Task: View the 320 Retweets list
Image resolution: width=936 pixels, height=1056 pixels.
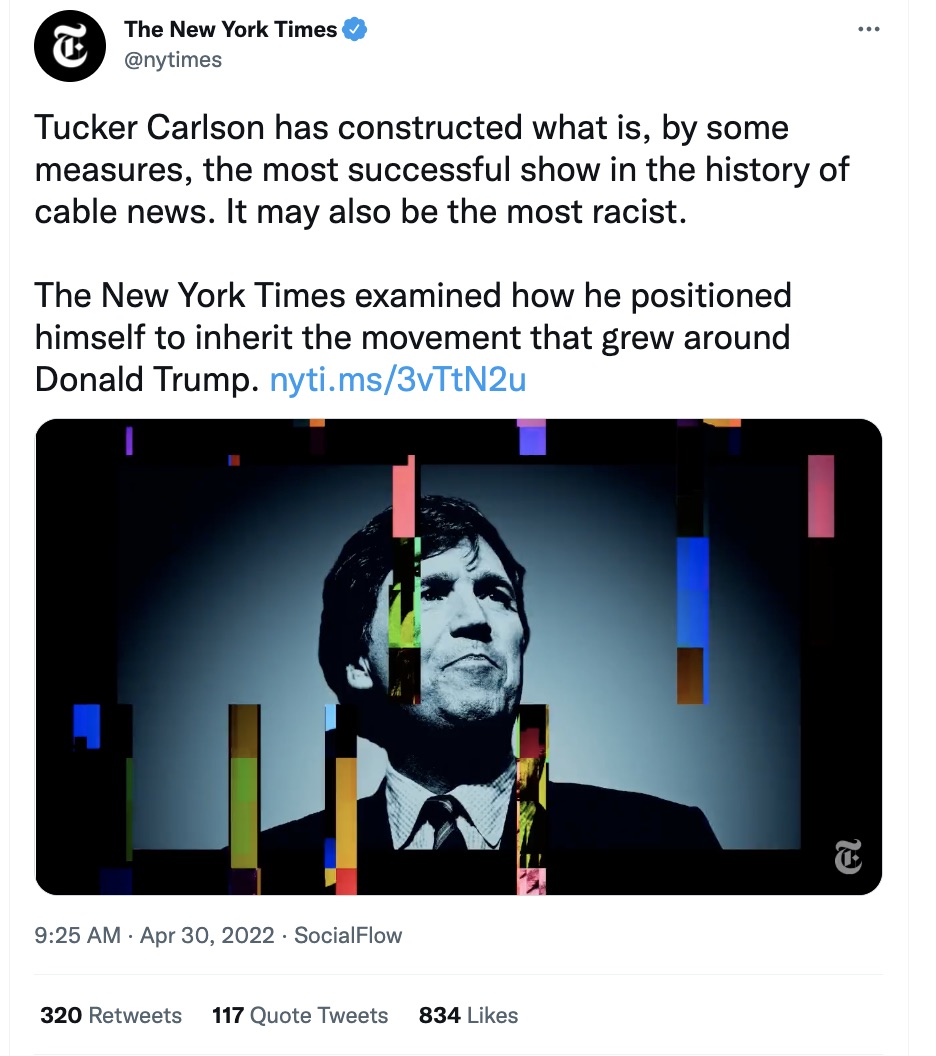Action: (x=111, y=1016)
